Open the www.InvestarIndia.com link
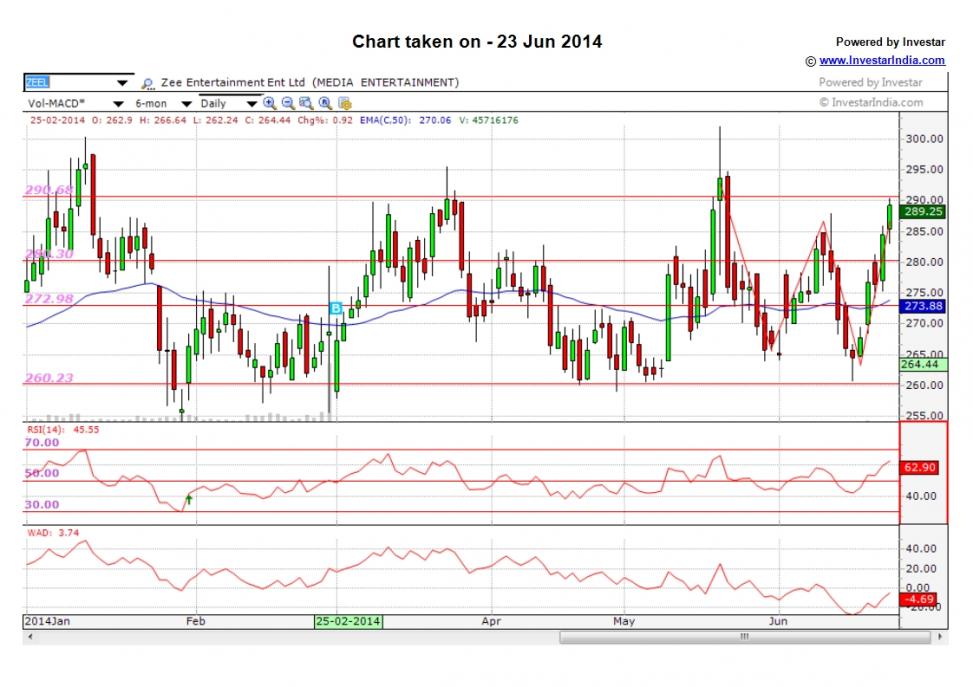The width and height of the screenshot is (973, 687). 882,60
